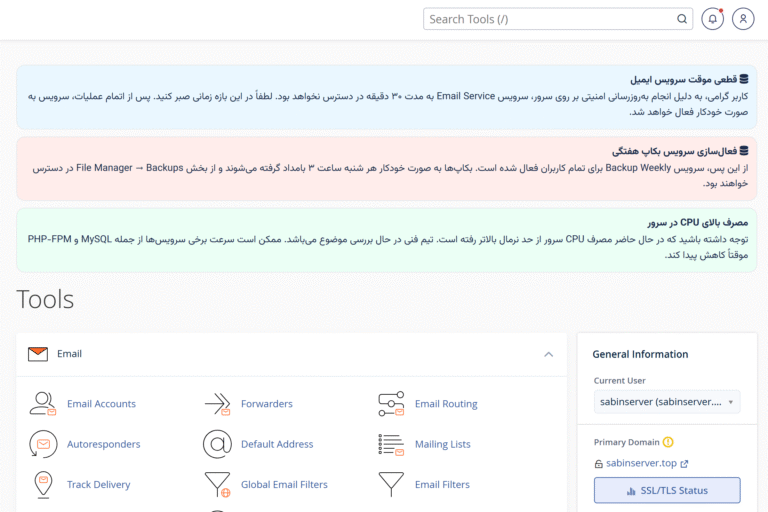This screenshot has width=768, height=512.
Task: Open the Mailing Lists icon
Action: coord(391,444)
